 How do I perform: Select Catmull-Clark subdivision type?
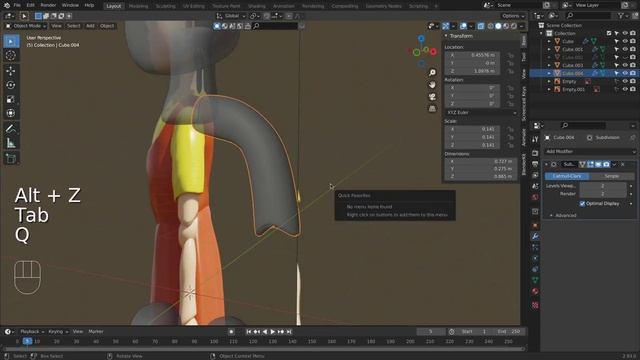567,176
